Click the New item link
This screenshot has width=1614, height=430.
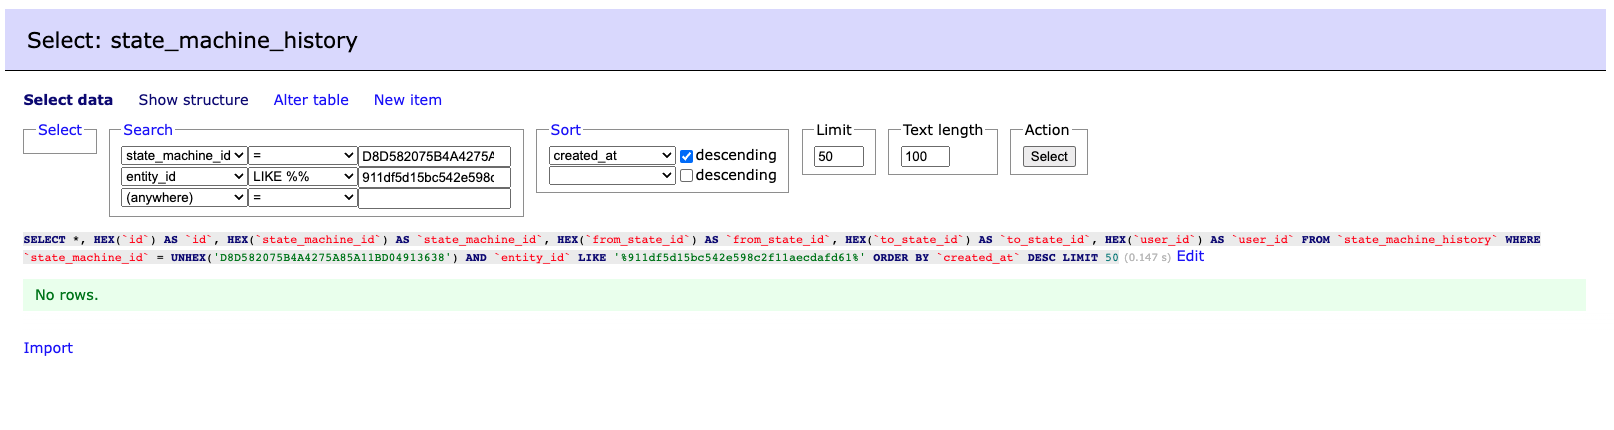408,100
